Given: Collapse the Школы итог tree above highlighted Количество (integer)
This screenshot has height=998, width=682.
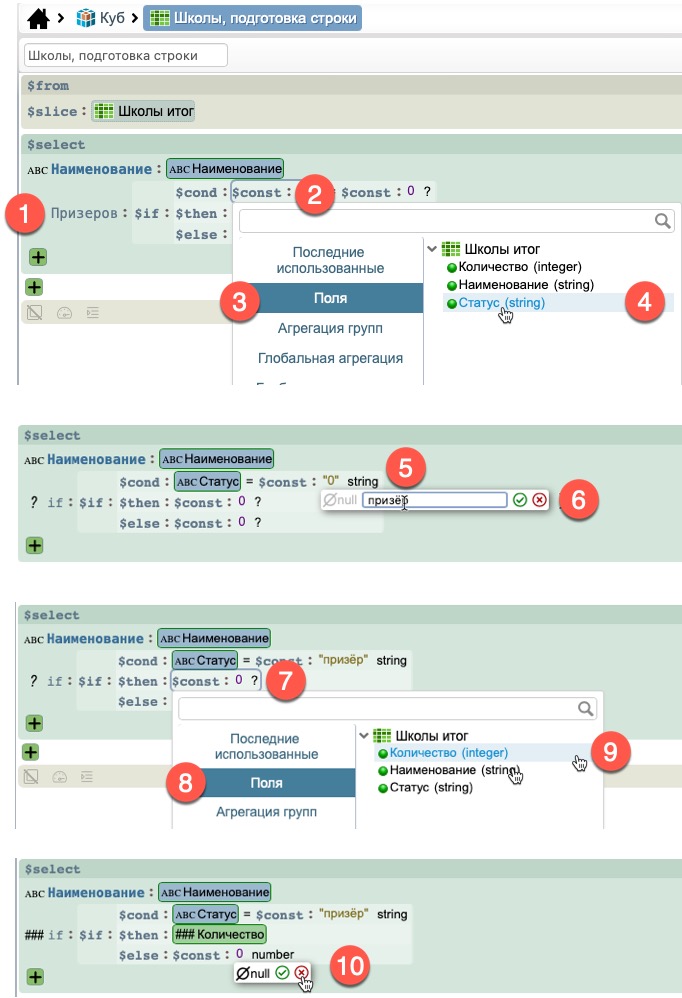Looking at the screenshot, I should pyautogui.click(x=362, y=735).
